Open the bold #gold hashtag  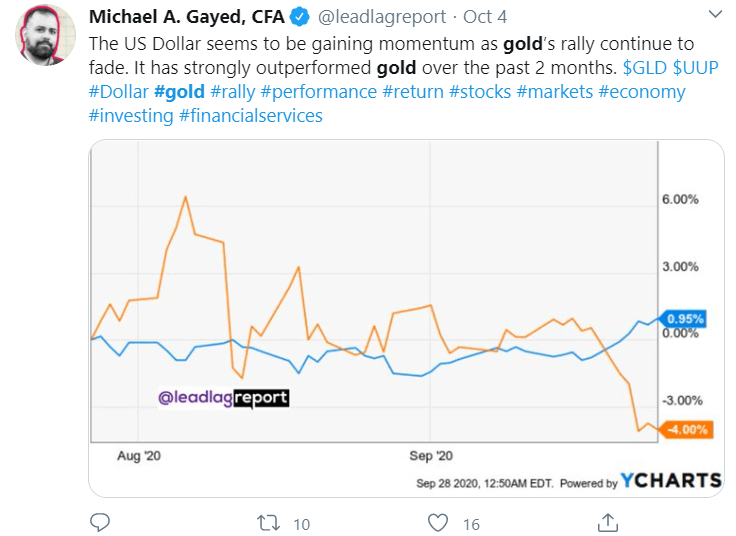point(180,92)
